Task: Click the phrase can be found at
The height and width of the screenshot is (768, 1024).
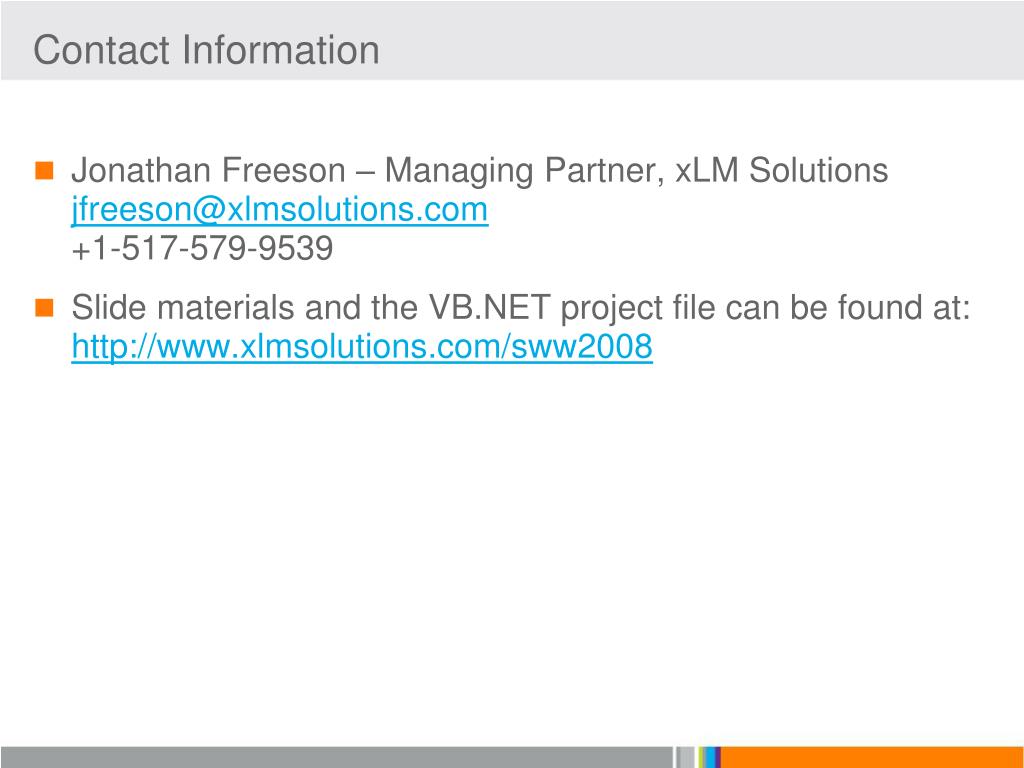Action: [842, 307]
